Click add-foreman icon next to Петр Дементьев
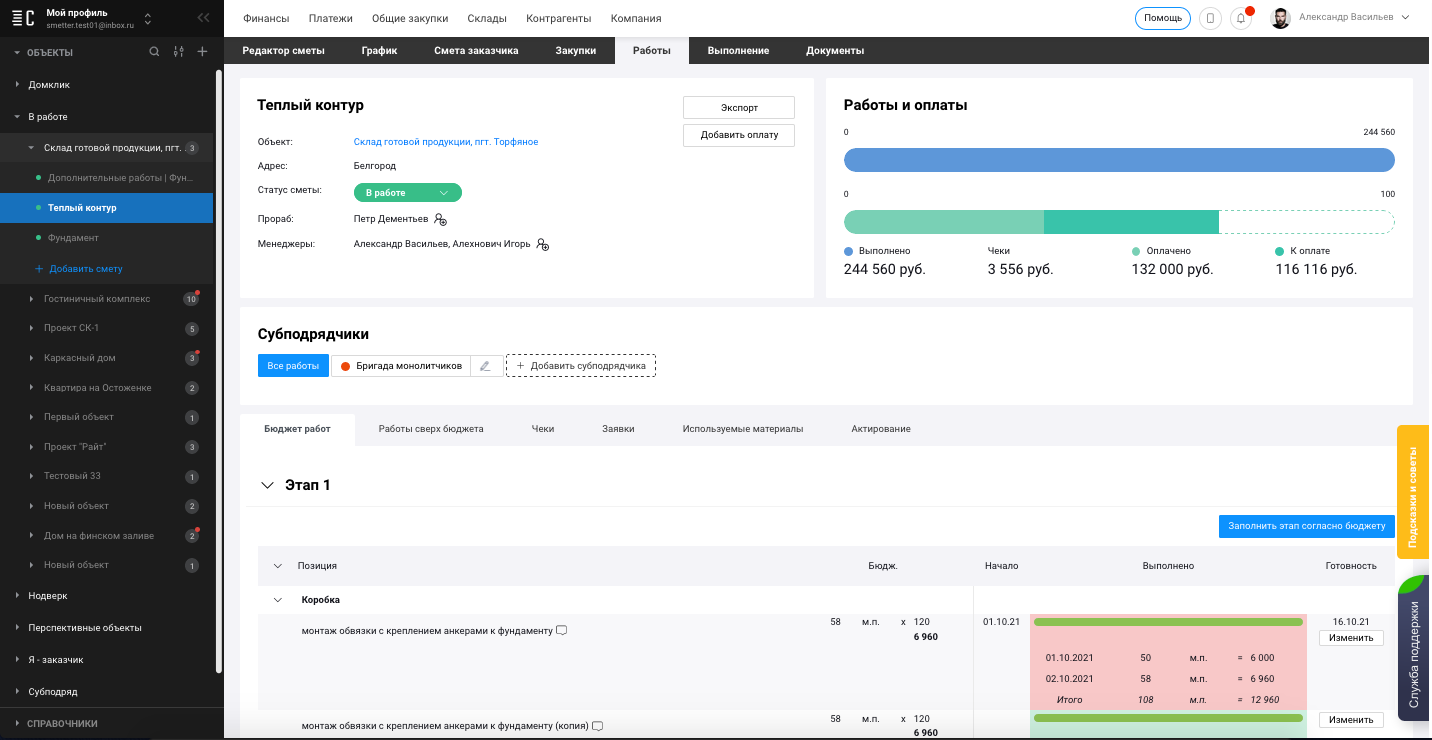This screenshot has width=1432, height=740. pos(441,219)
